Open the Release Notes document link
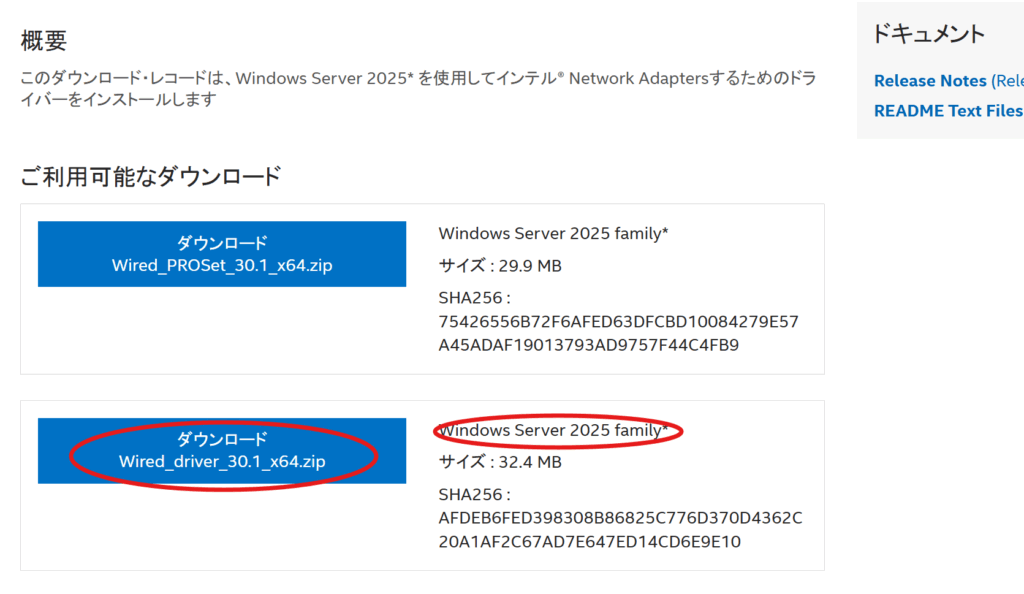 coord(930,81)
